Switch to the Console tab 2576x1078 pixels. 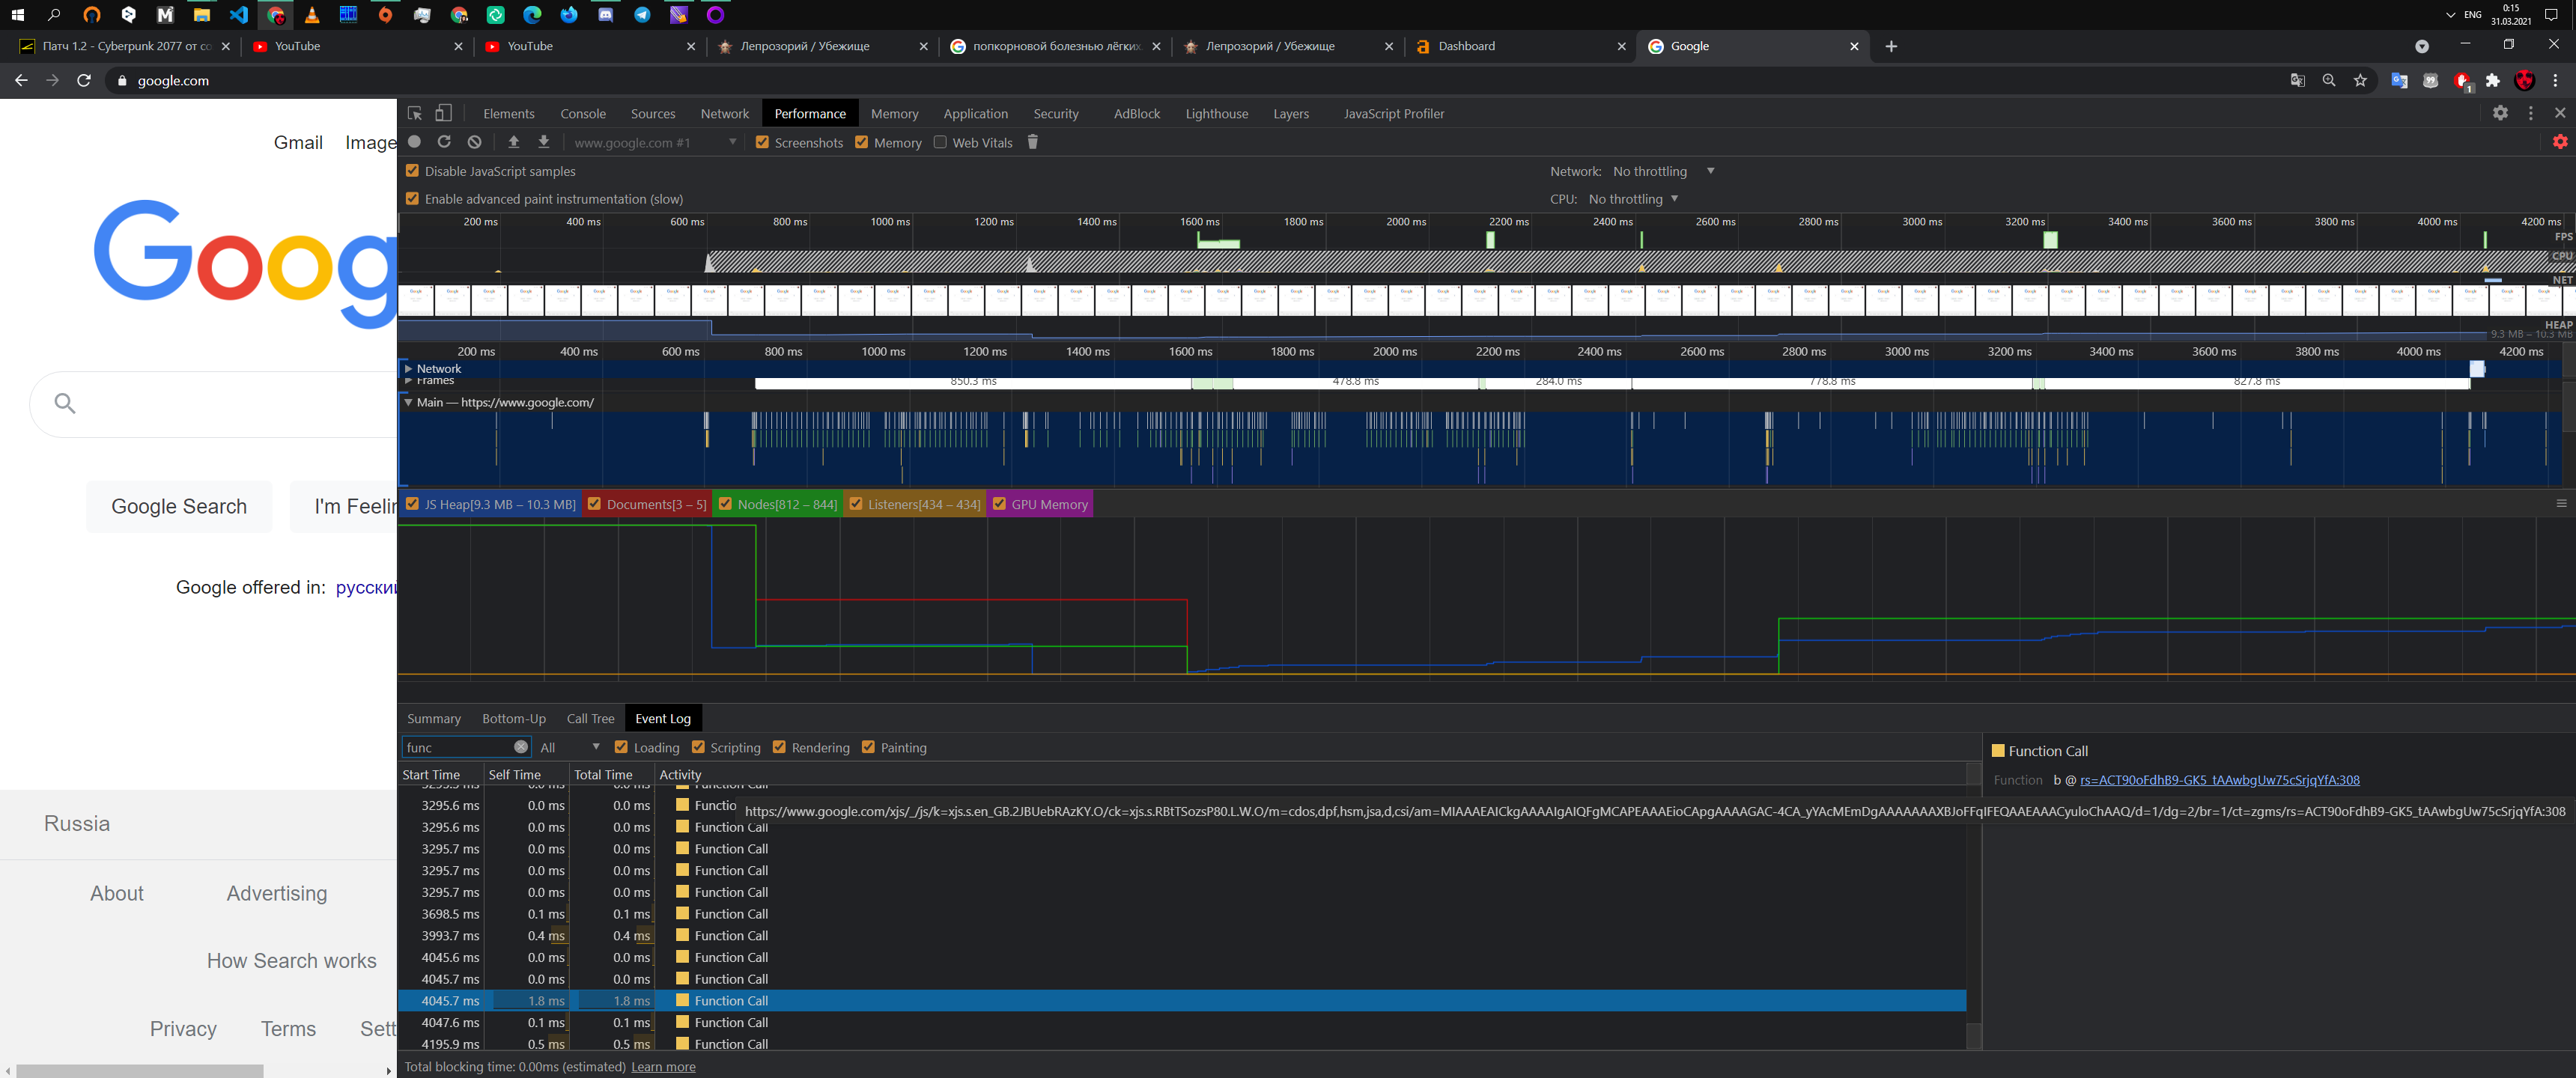coord(583,114)
